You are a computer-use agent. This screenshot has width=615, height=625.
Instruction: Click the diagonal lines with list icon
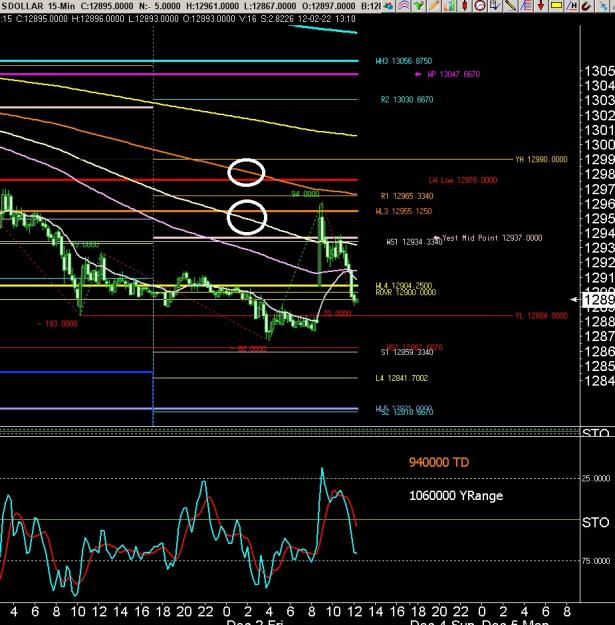(526, 6)
